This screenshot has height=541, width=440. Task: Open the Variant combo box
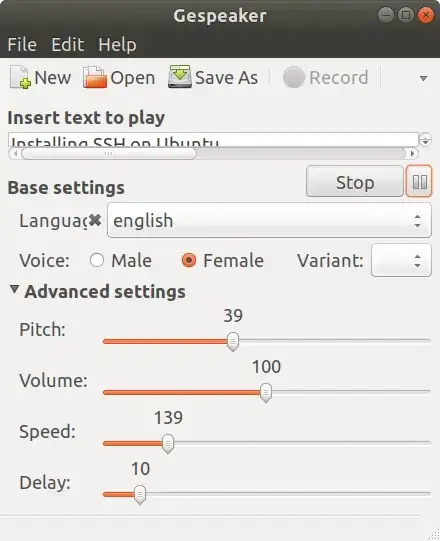401,260
